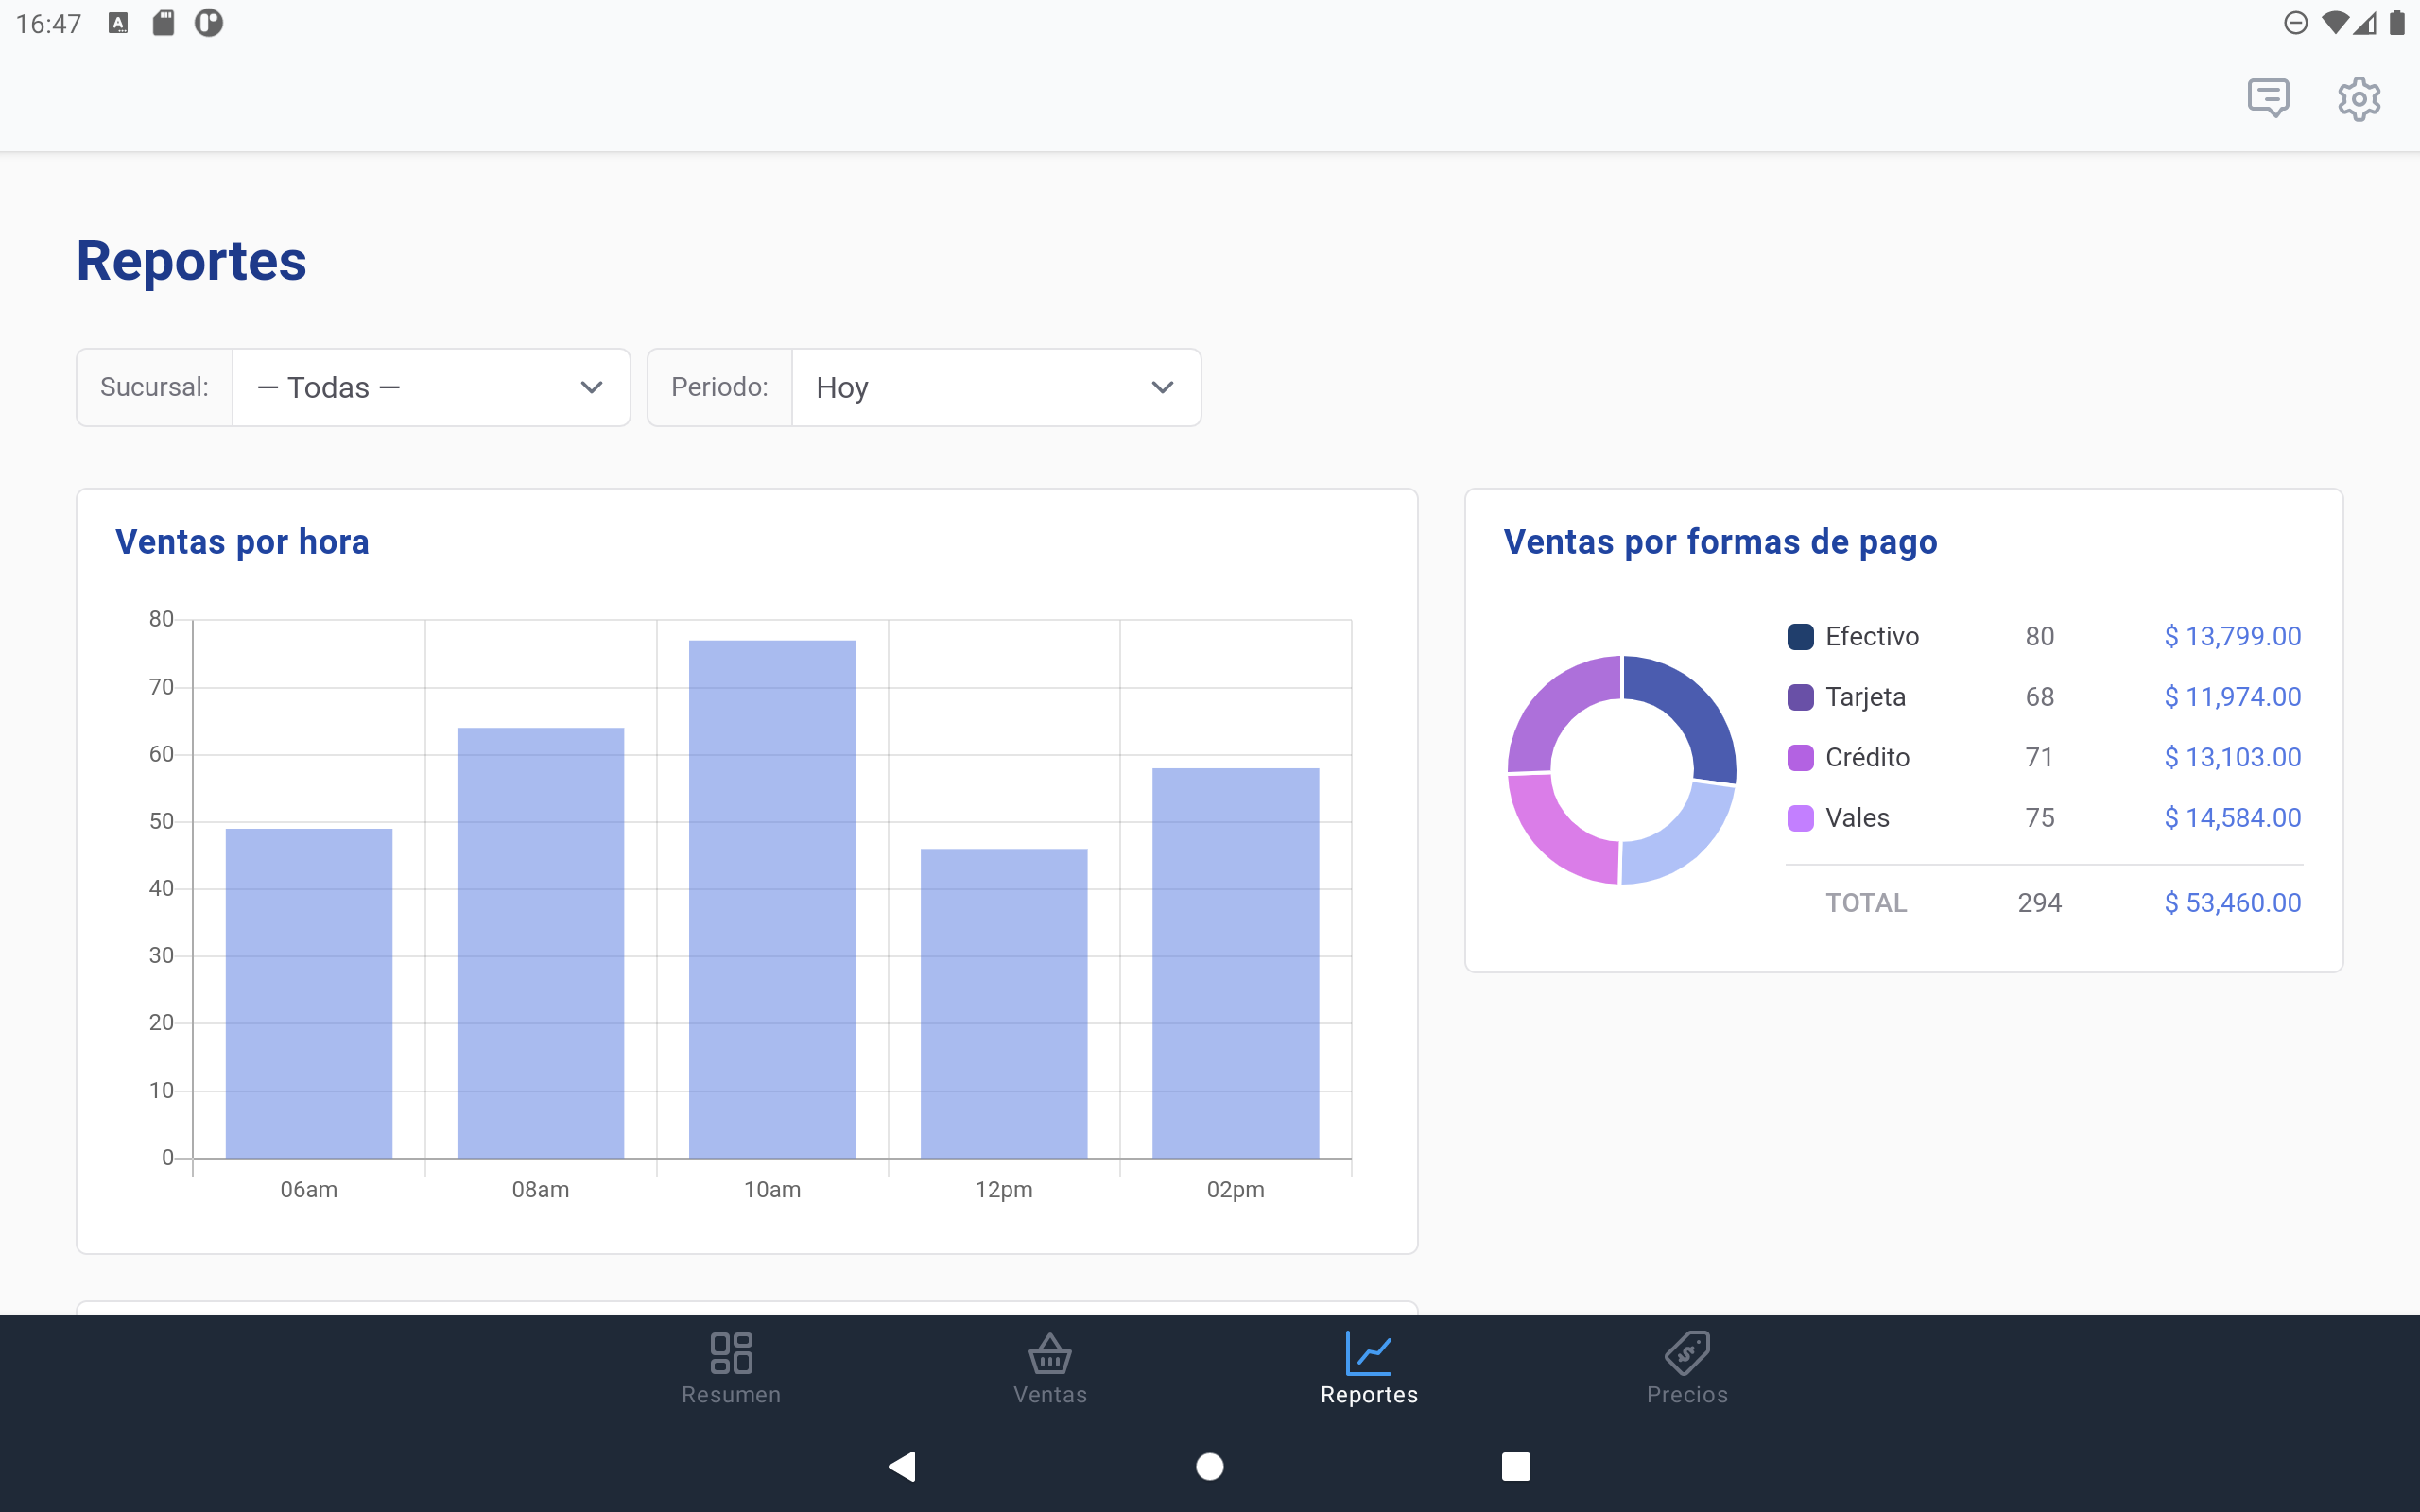Tap the Reportes chart icon
Image resolution: width=2420 pixels, height=1512 pixels.
[1369, 1352]
